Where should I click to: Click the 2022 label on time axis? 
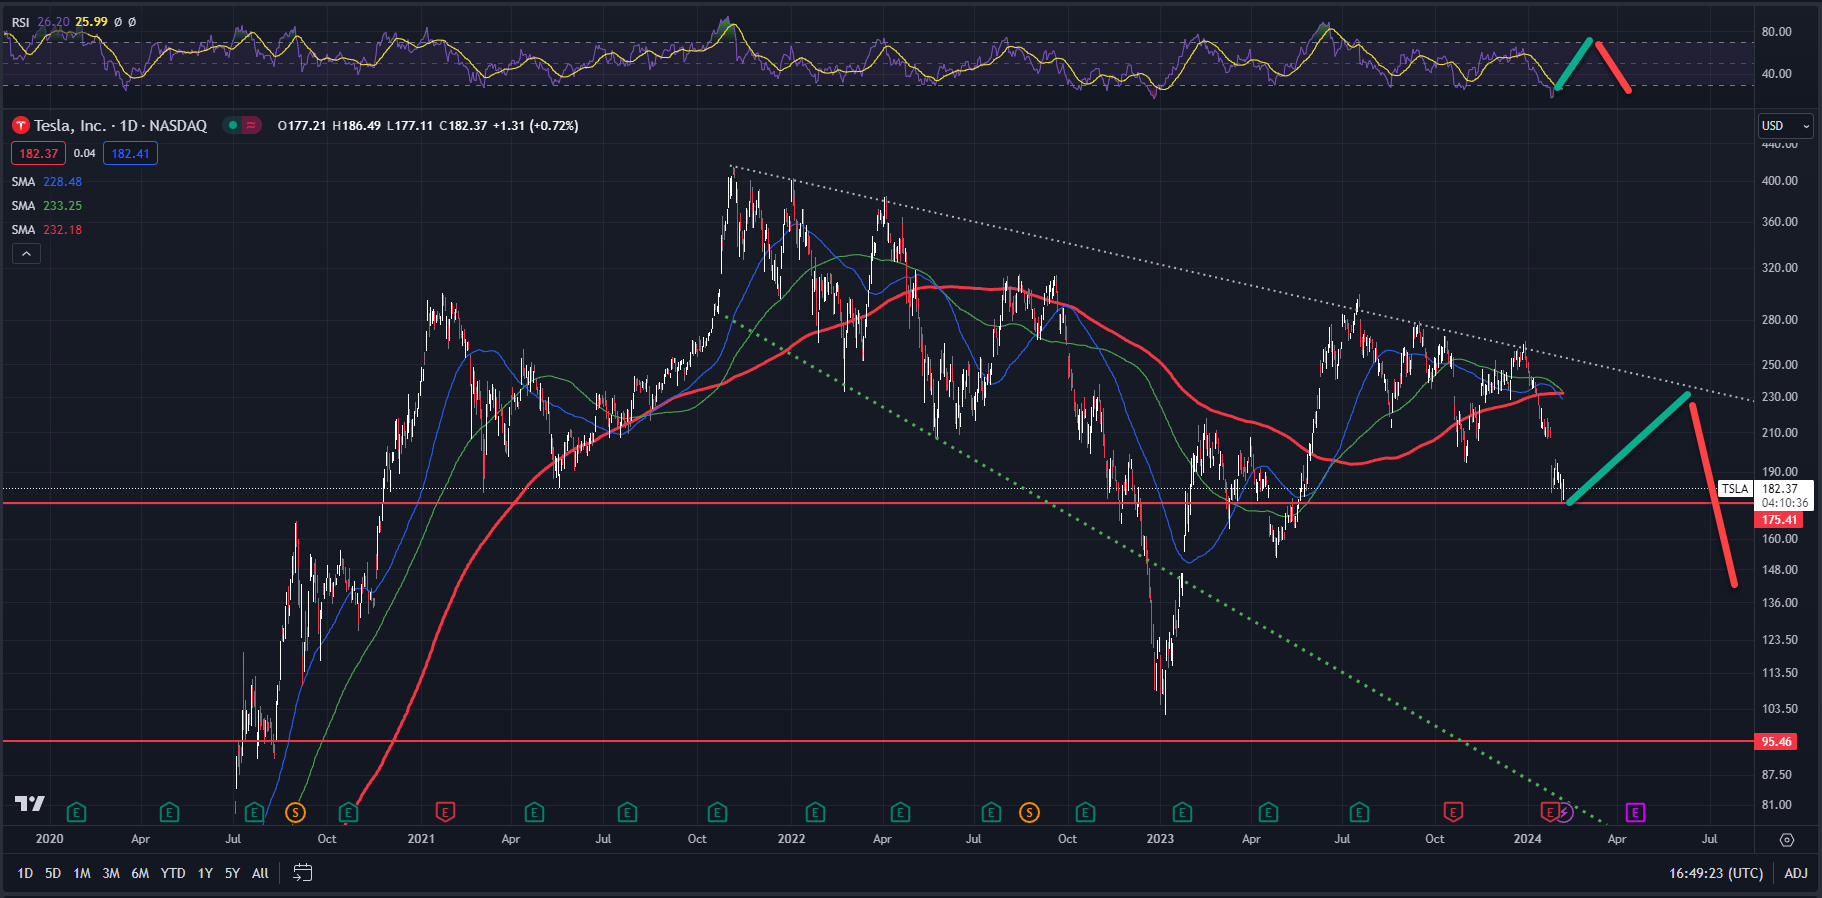791,839
